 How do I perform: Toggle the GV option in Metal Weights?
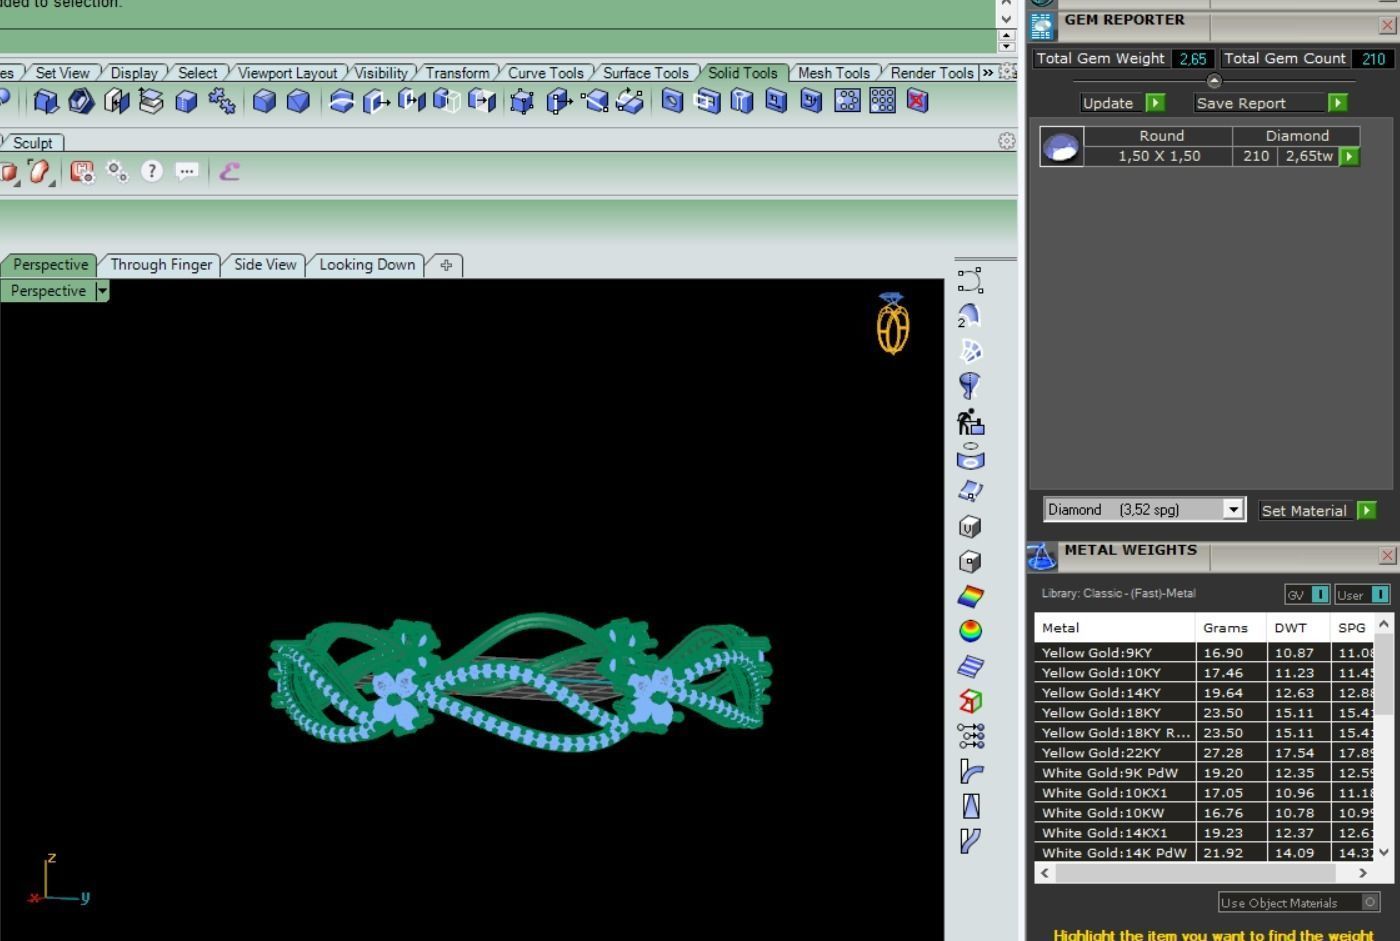pyautogui.click(x=1307, y=594)
